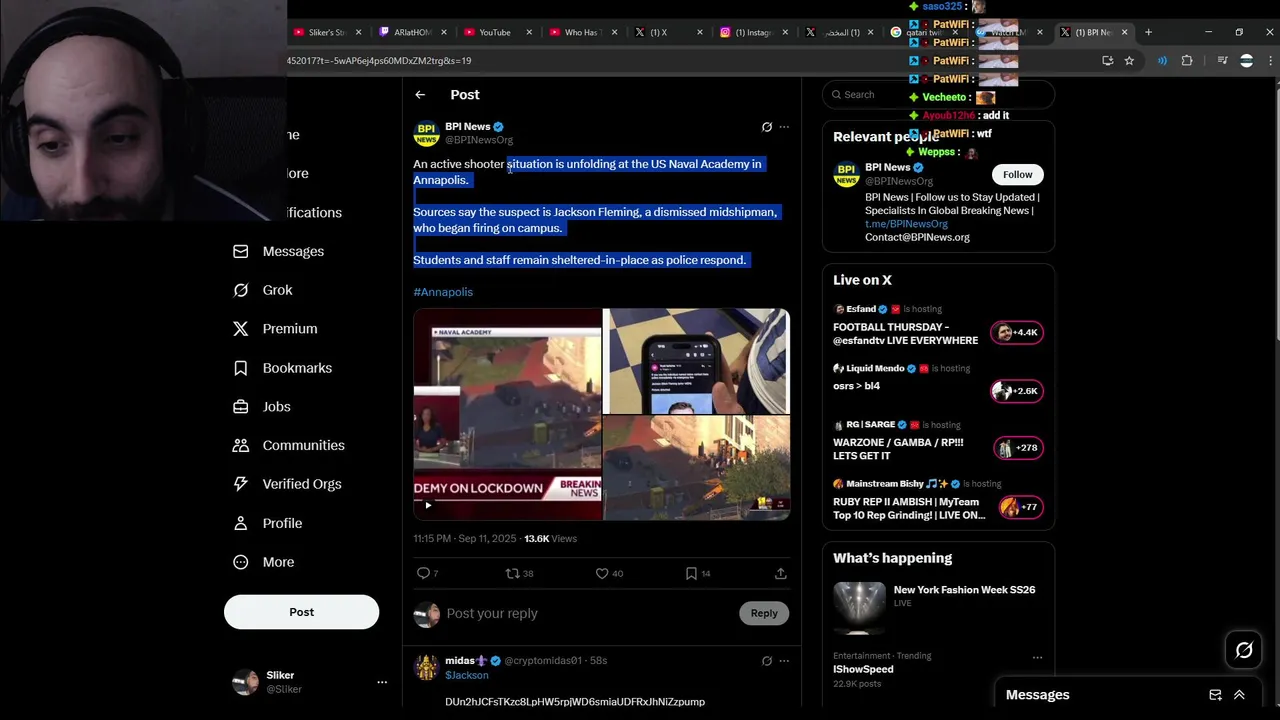Screen dimensions: 1280x720
Task: Open browser extensions puzzle icon
Action: [x=1187, y=60]
